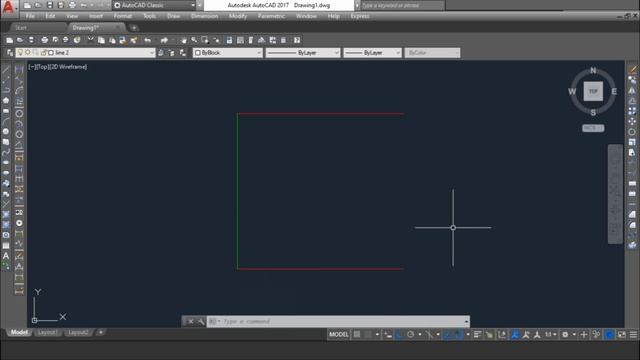The image size is (640, 360).
Task: Select the Zoom Realtime magnifier tool
Action: 194,40
